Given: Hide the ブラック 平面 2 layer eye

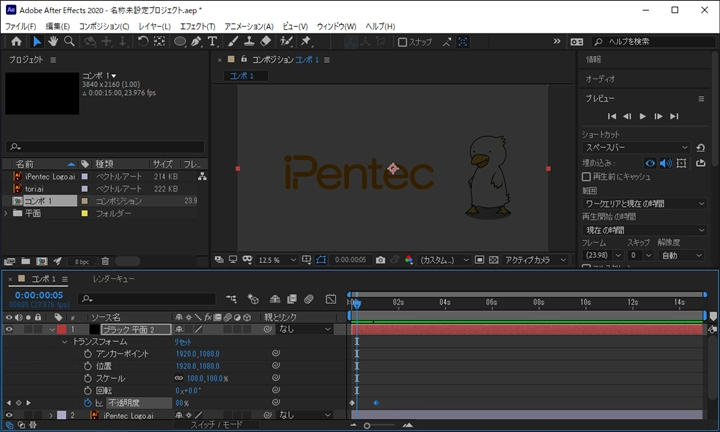Looking at the screenshot, I should [10, 329].
